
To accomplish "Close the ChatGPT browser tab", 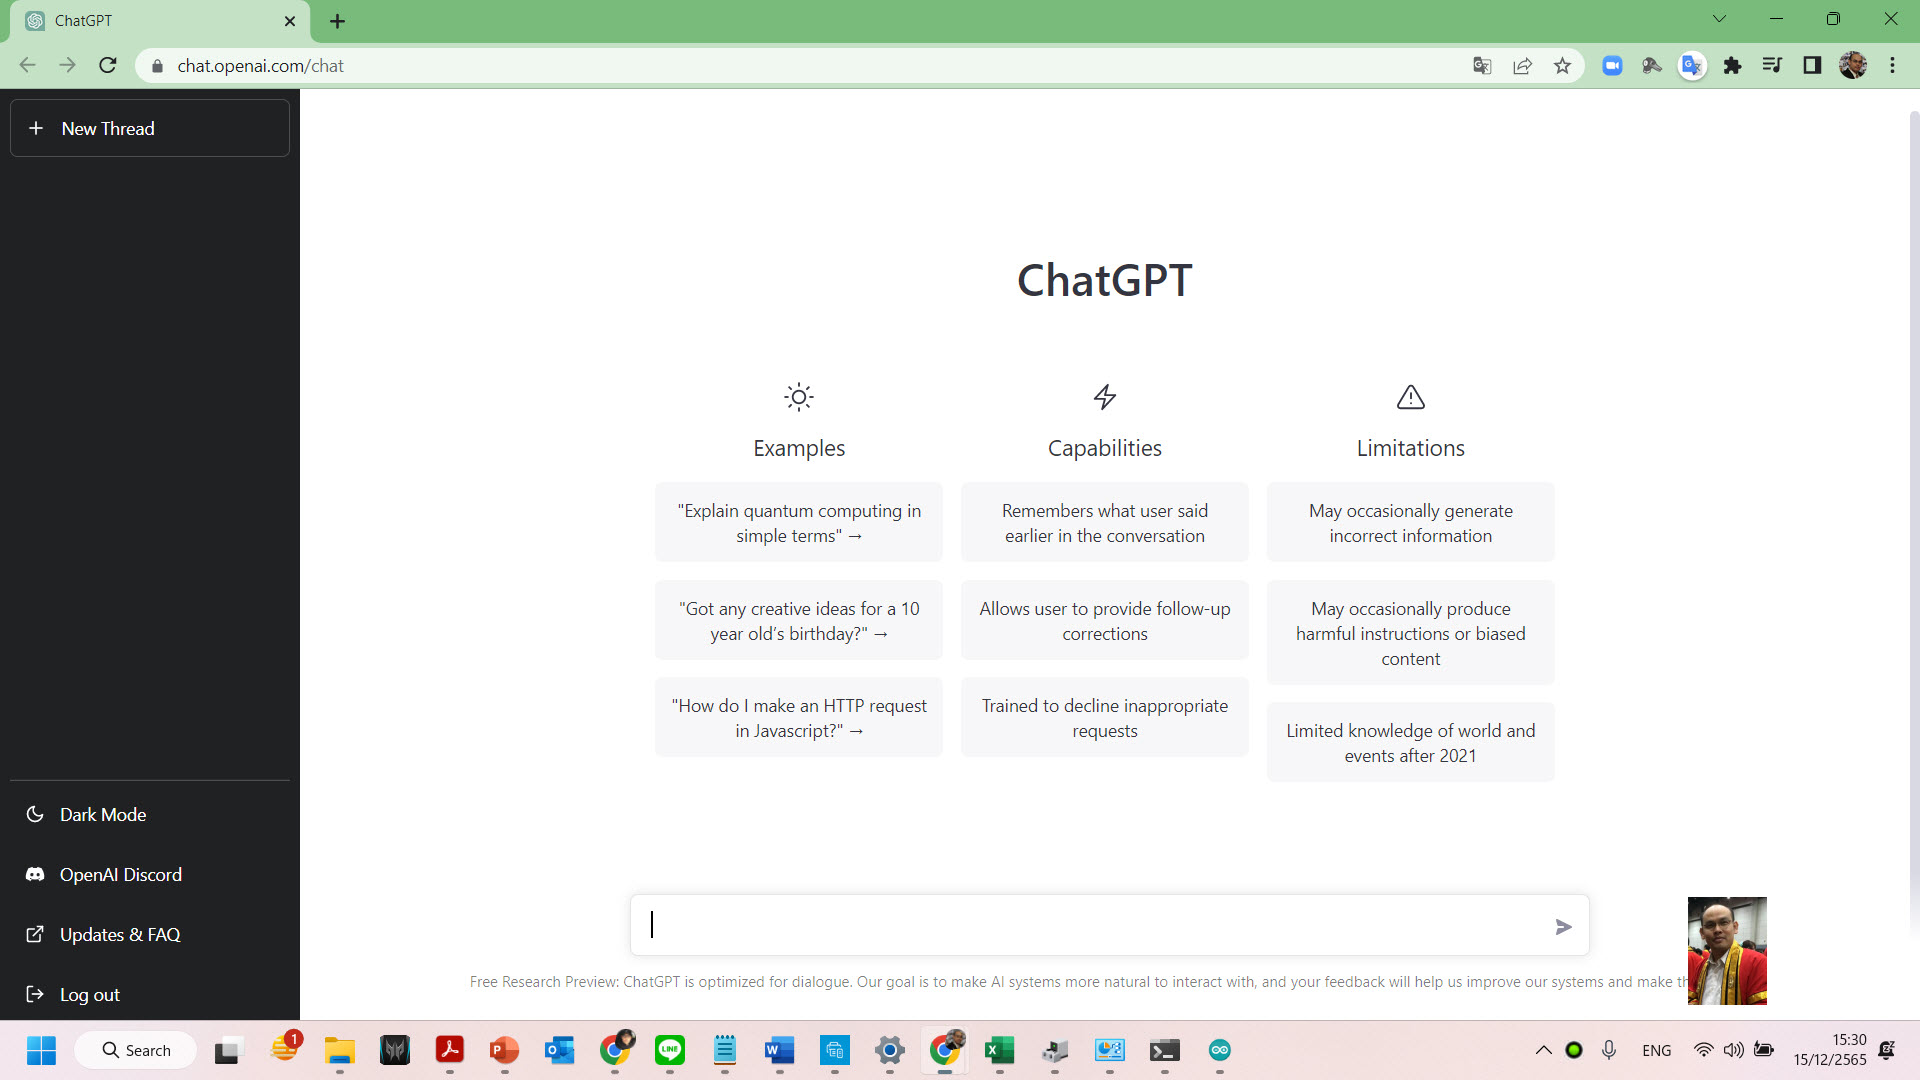I will pyautogui.click(x=290, y=21).
